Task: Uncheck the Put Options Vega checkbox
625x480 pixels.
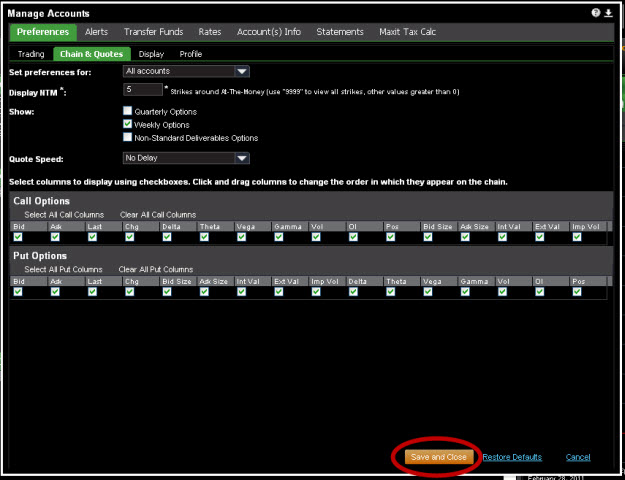Action: tap(428, 292)
